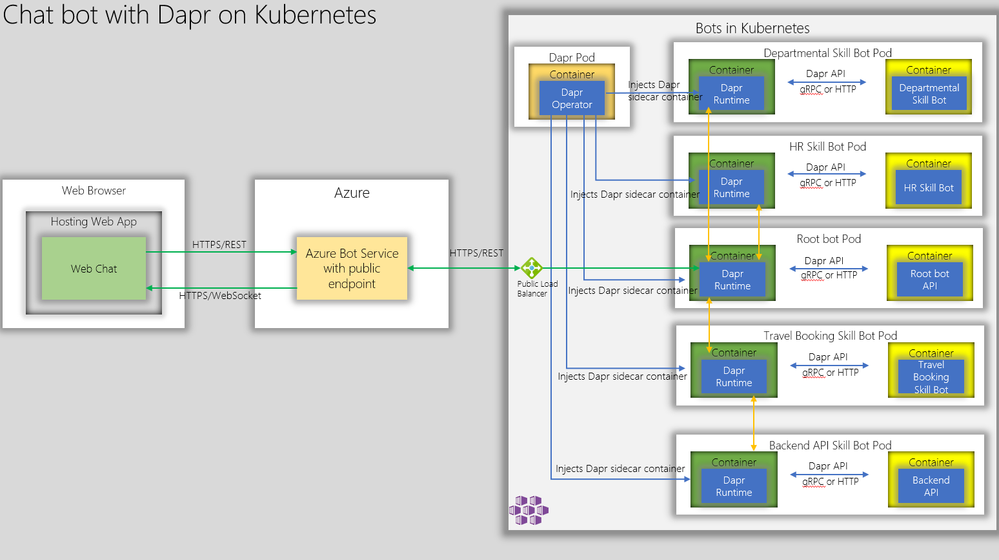
Task: Click gRPC or HTTP text in Departmental pod
Action: [x=828, y=89]
